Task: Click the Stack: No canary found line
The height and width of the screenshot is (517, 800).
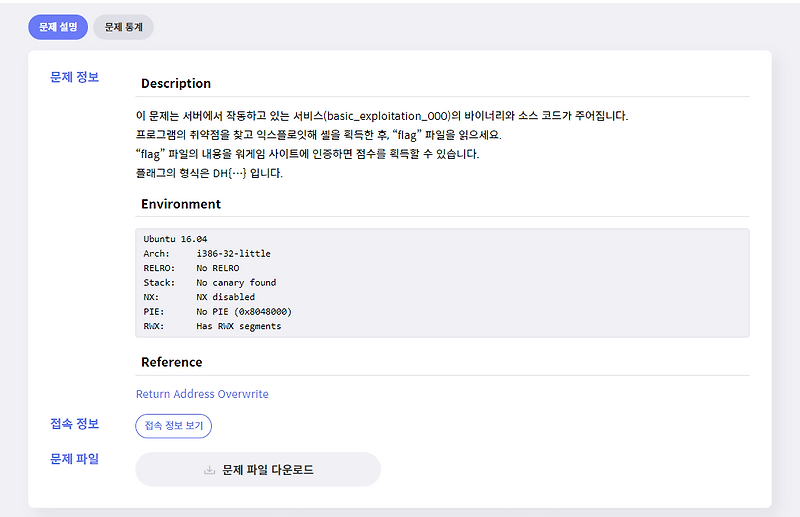Action: [x=210, y=283]
